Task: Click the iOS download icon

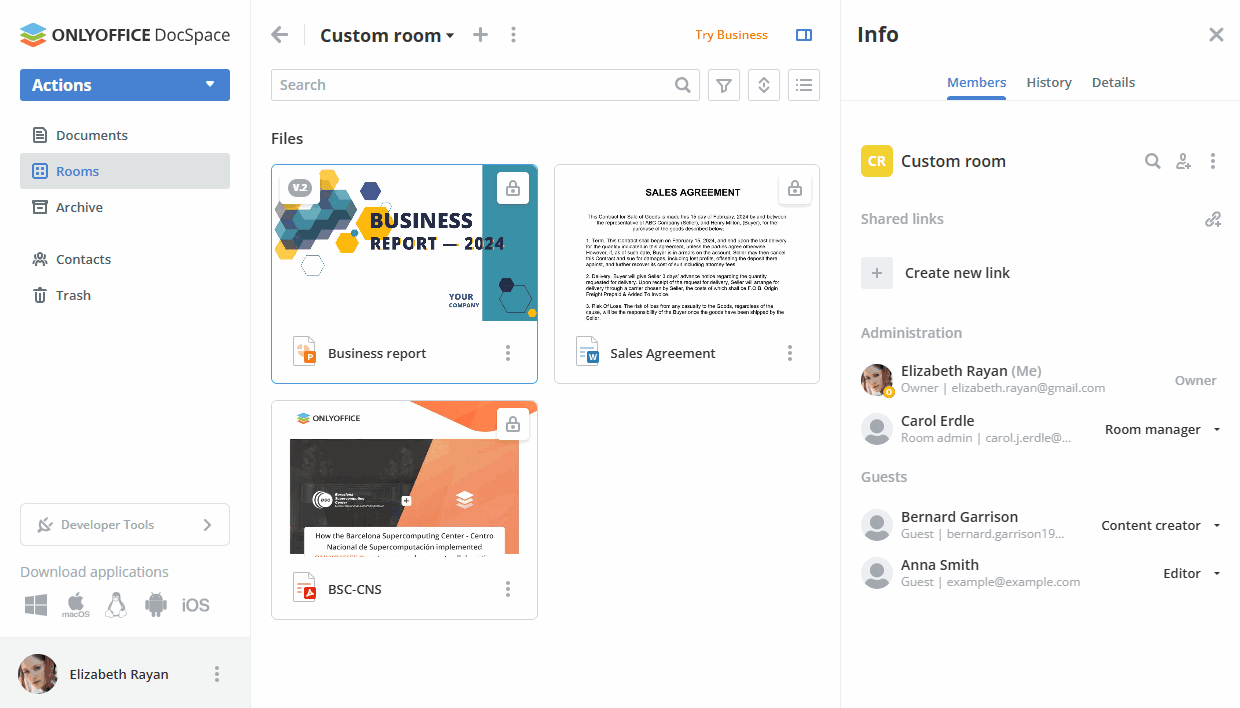Action: pos(196,605)
